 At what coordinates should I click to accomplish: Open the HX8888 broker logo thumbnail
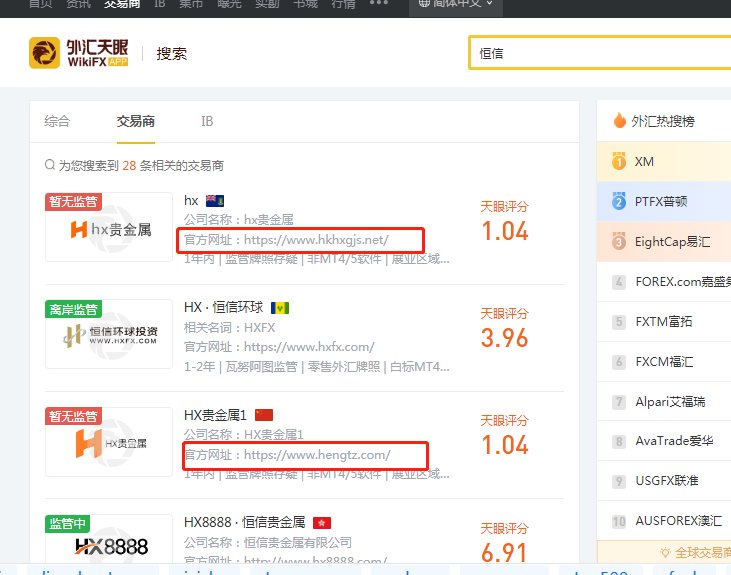pyautogui.click(x=109, y=539)
